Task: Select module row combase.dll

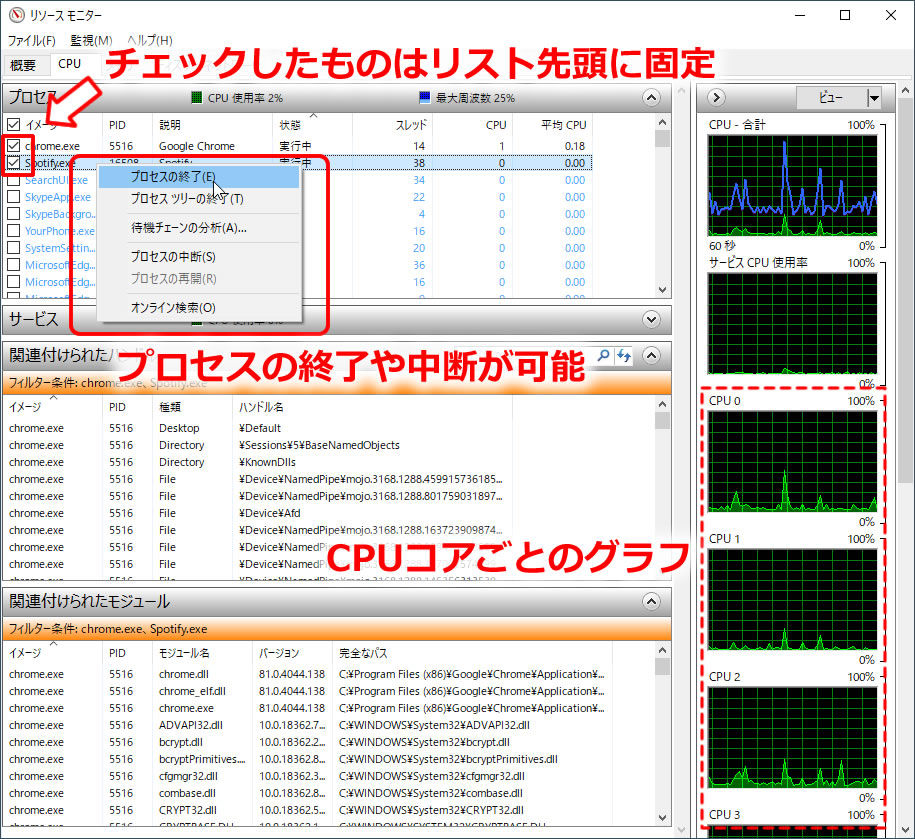Action: tap(187, 793)
